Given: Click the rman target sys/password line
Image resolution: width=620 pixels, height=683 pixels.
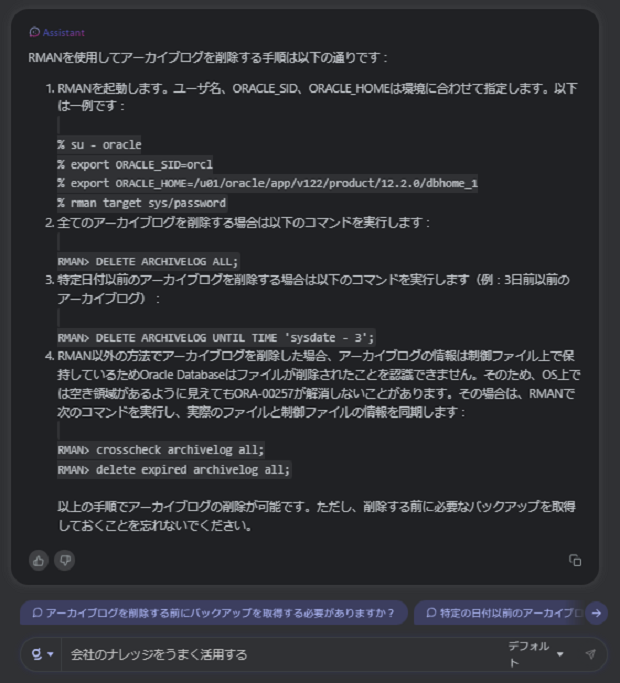Looking at the screenshot, I should point(142,203).
